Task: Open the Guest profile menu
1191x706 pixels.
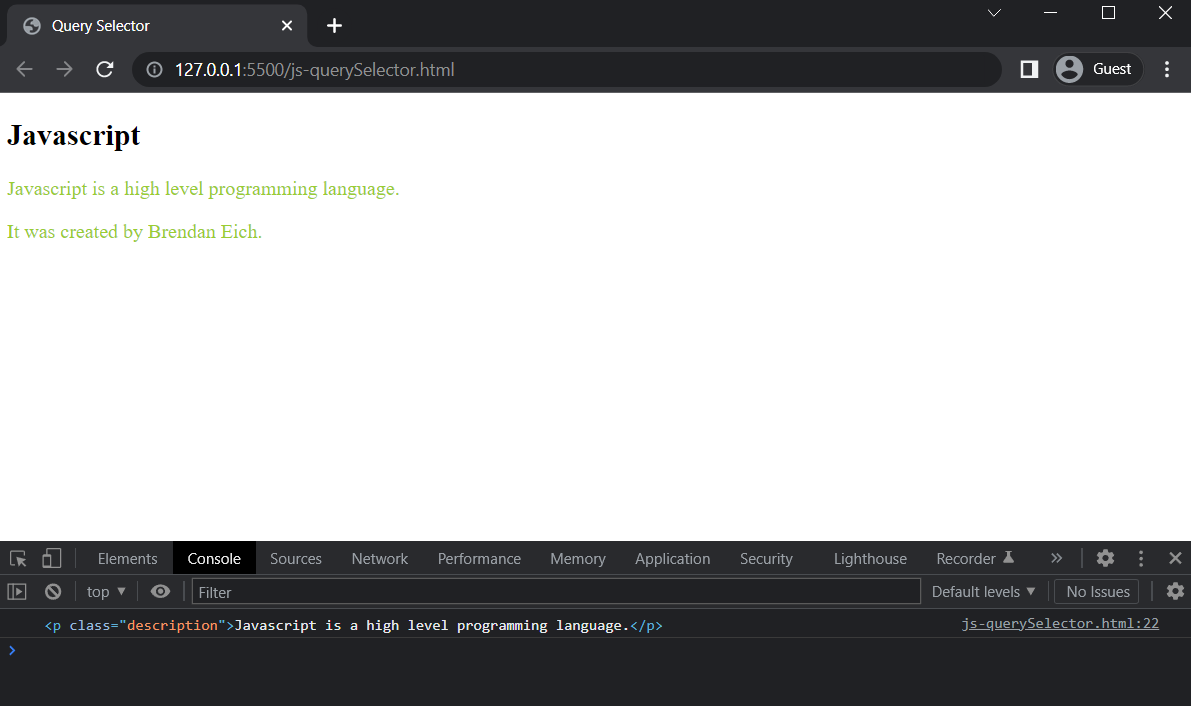Action: tap(1098, 69)
